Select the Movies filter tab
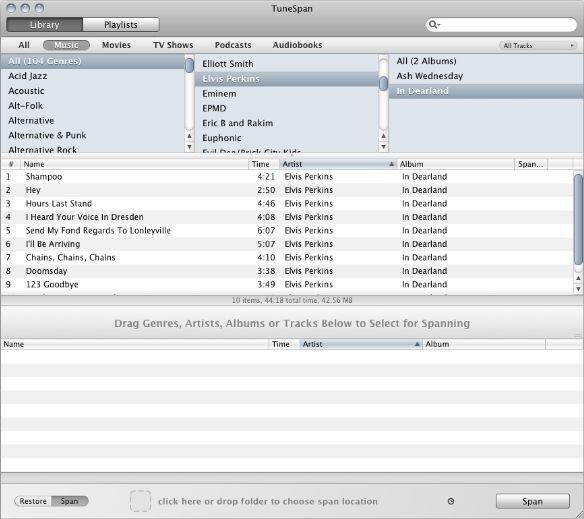This screenshot has height=519, width=584. [x=116, y=45]
